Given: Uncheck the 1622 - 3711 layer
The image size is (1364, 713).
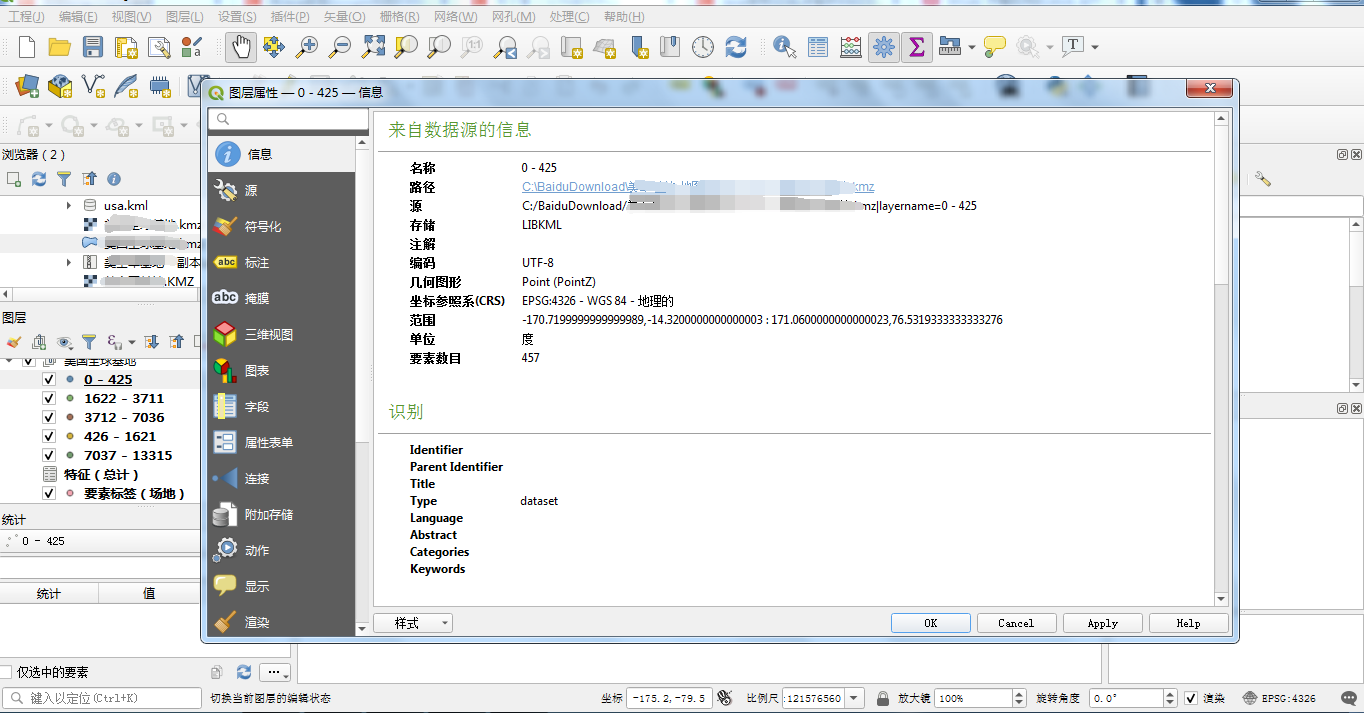Looking at the screenshot, I should tap(47, 398).
